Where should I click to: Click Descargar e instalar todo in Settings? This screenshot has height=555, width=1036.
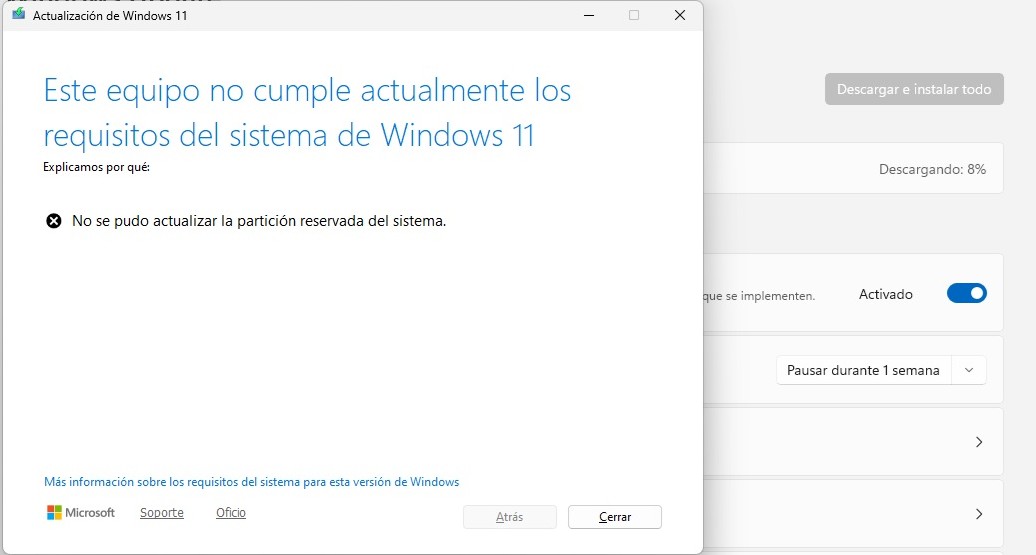click(914, 89)
